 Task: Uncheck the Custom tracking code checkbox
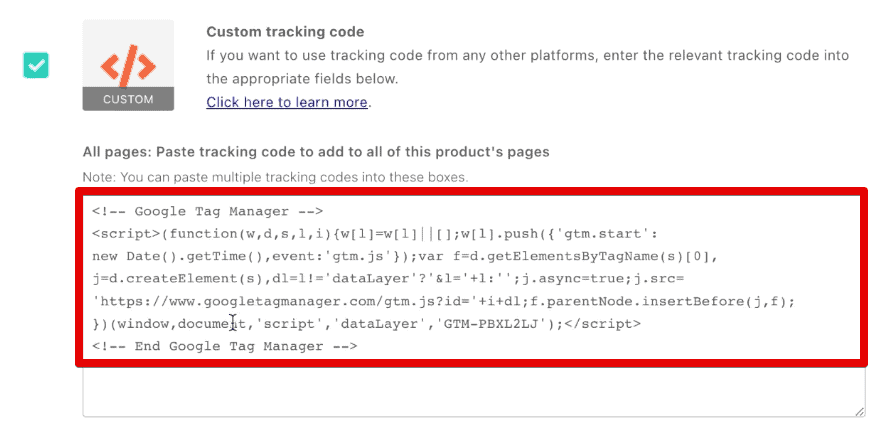pyautogui.click(x=36, y=65)
